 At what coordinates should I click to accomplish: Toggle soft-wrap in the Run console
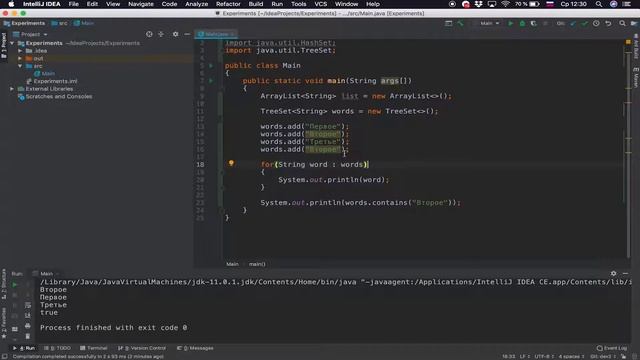[28, 305]
